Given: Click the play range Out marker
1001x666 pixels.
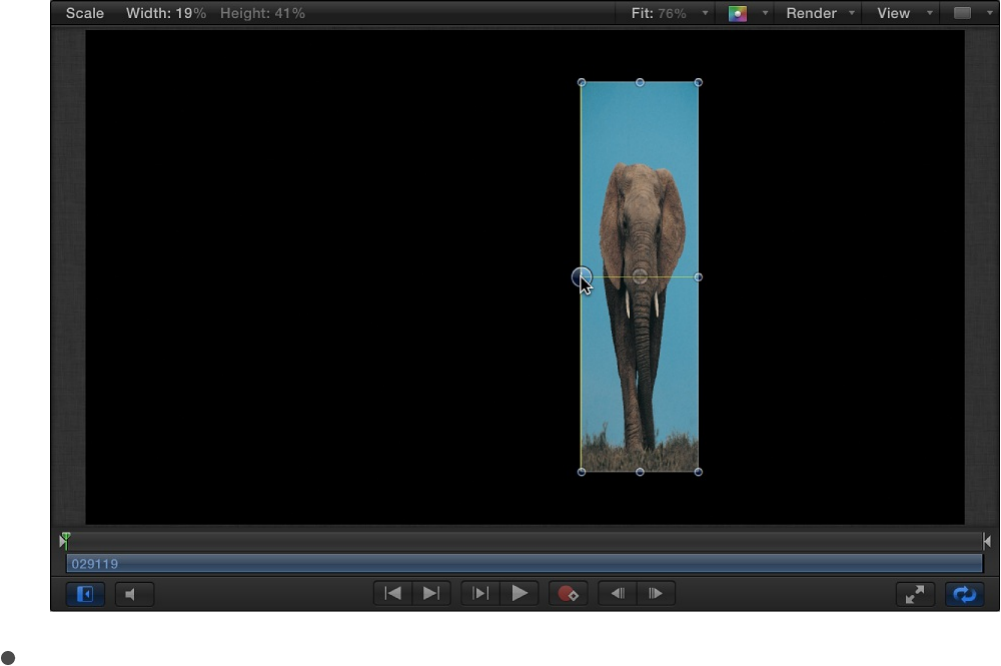Looking at the screenshot, I should coord(987,541).
